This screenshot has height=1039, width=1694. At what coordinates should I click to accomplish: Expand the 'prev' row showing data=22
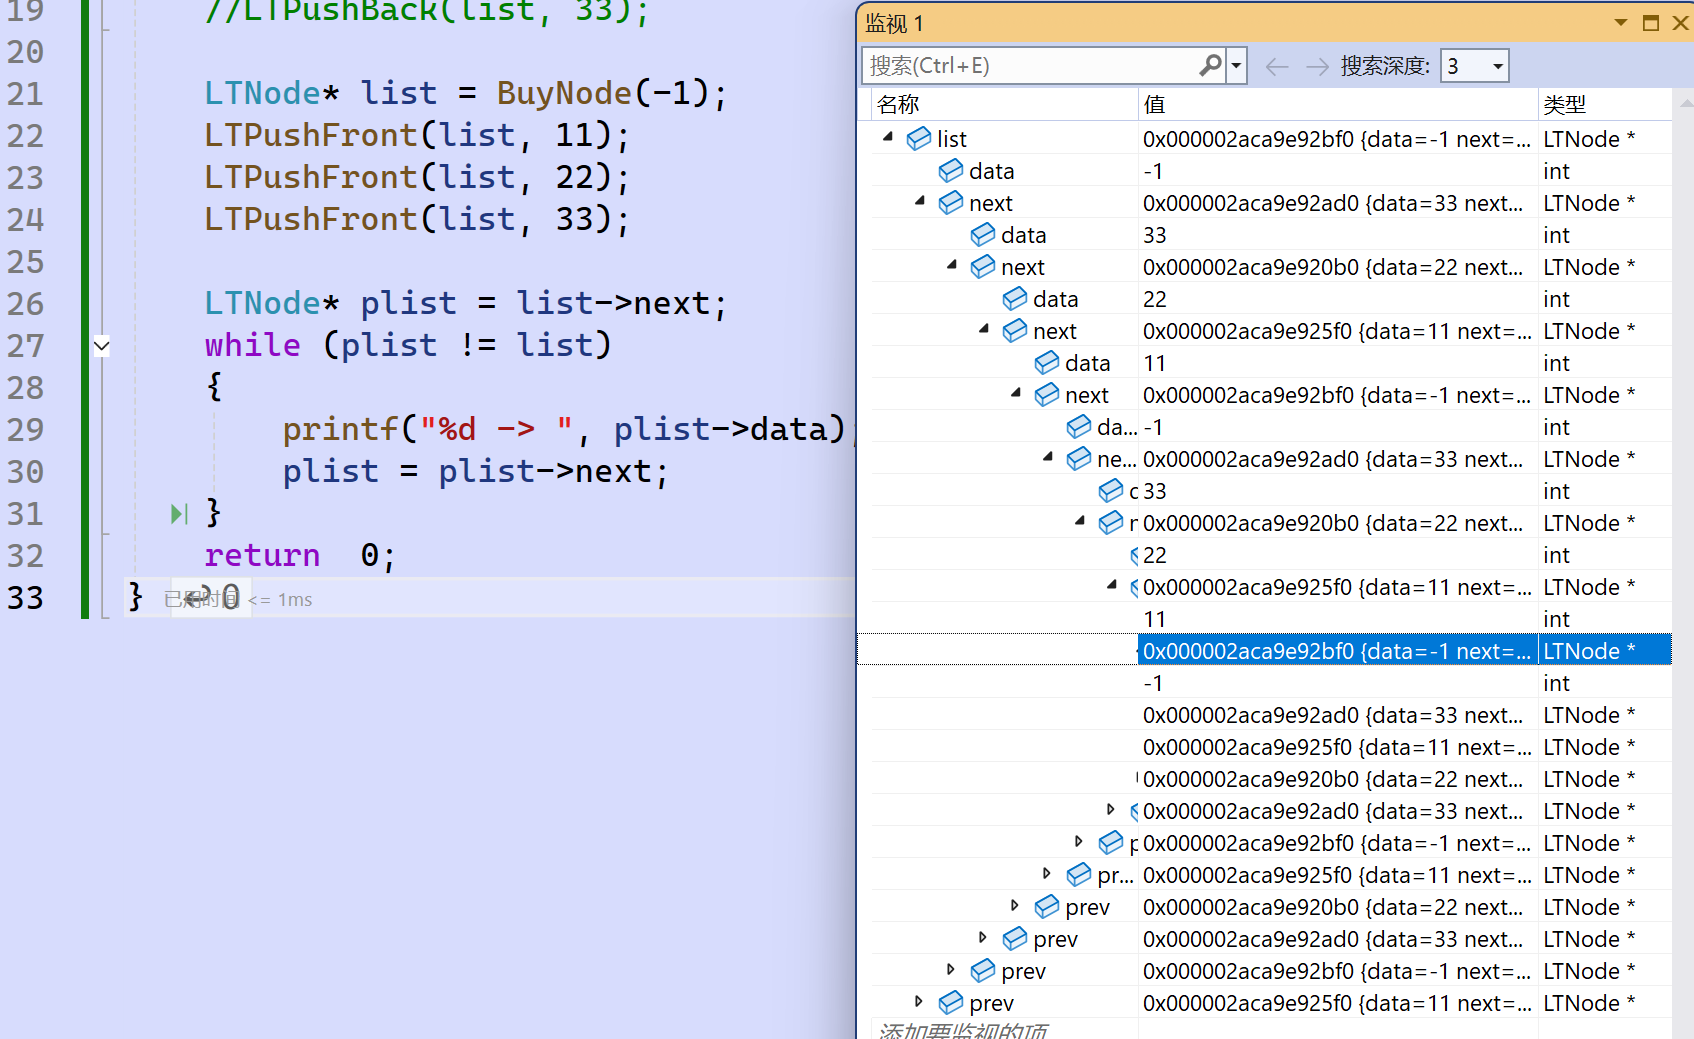[x=1015, y=906]
